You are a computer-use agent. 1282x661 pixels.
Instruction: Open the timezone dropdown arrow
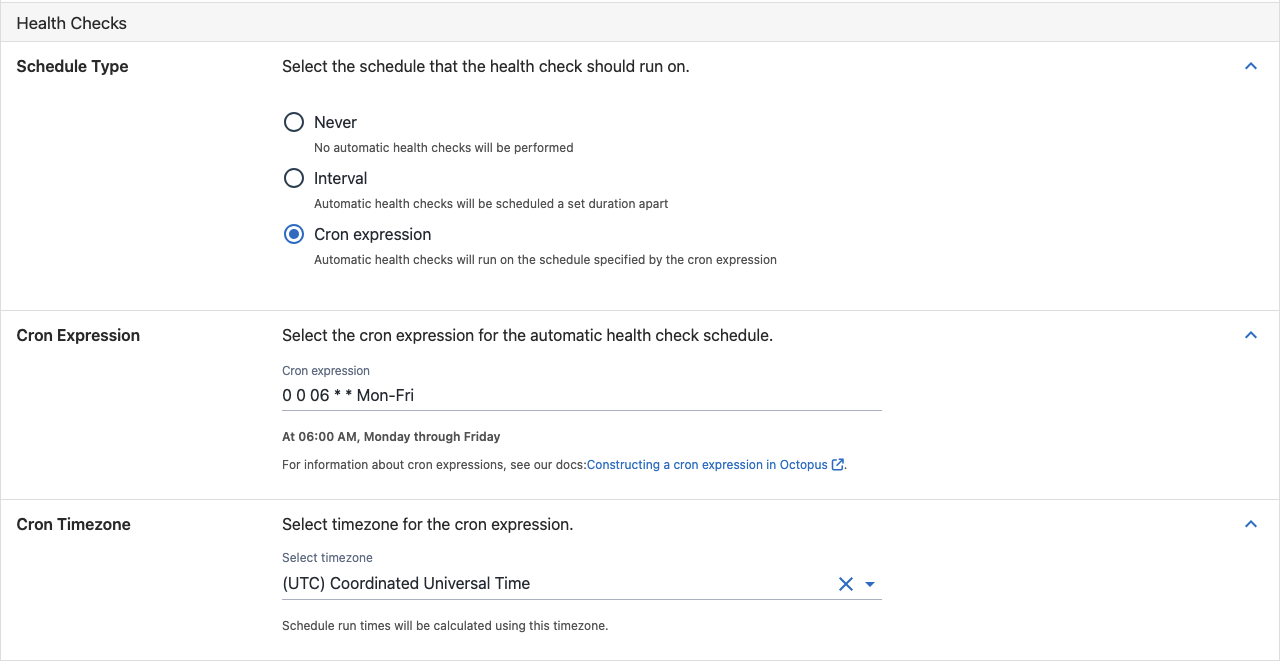(x=870, y=584)
